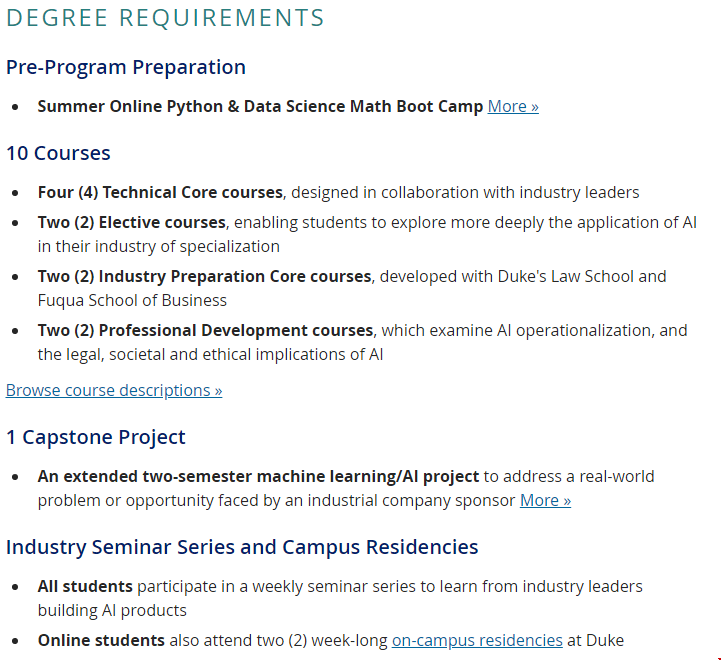
Task: Click the industrial company sponsor text
Action: 419,500
